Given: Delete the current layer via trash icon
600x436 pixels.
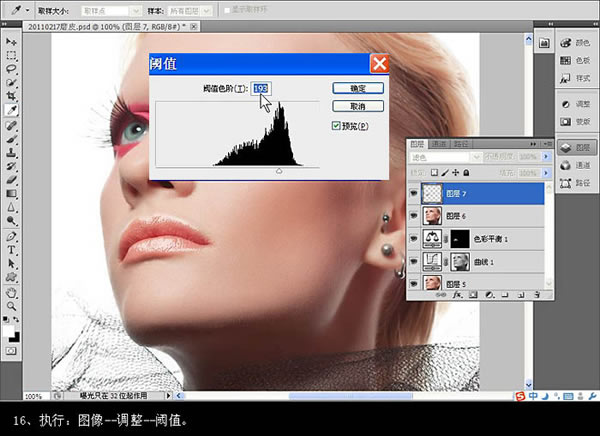Looking at the screenshot, I should click(x=537, y=295).
